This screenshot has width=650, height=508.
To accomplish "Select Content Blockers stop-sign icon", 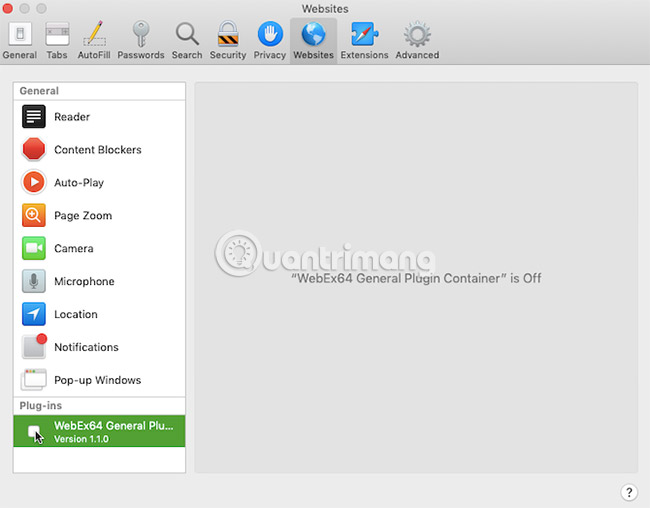I will (x=34, y=149).
